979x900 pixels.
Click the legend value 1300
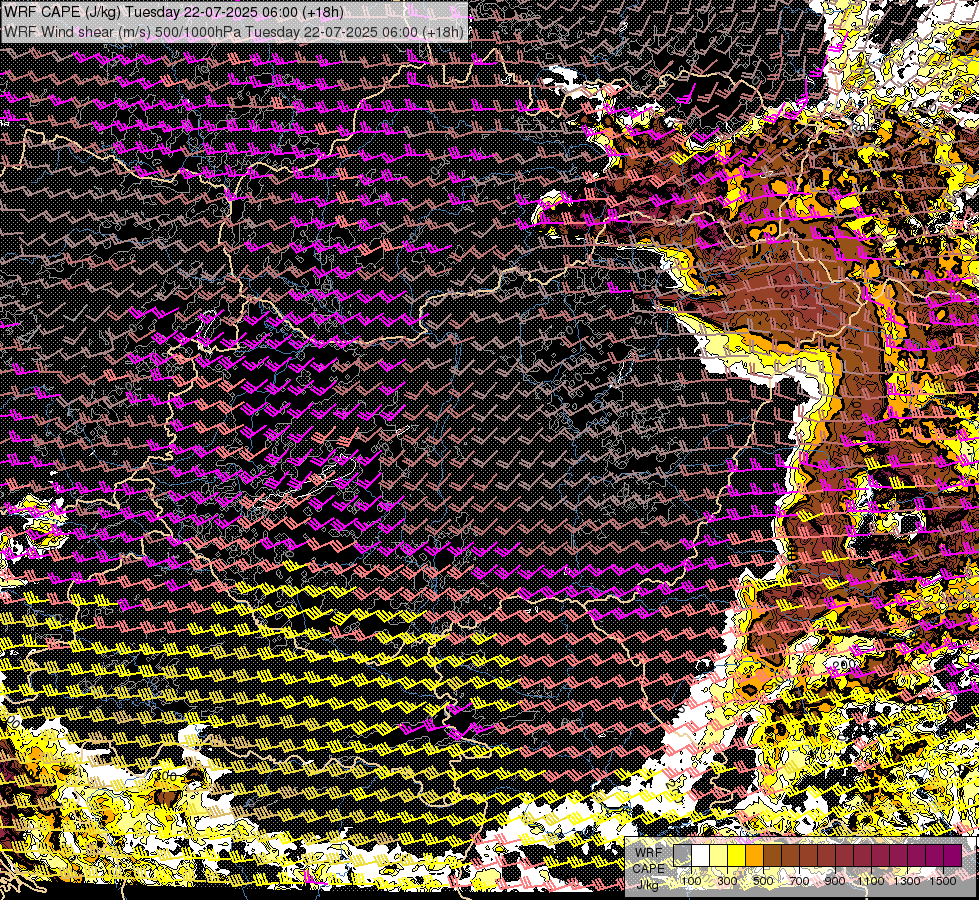point(907,881)
